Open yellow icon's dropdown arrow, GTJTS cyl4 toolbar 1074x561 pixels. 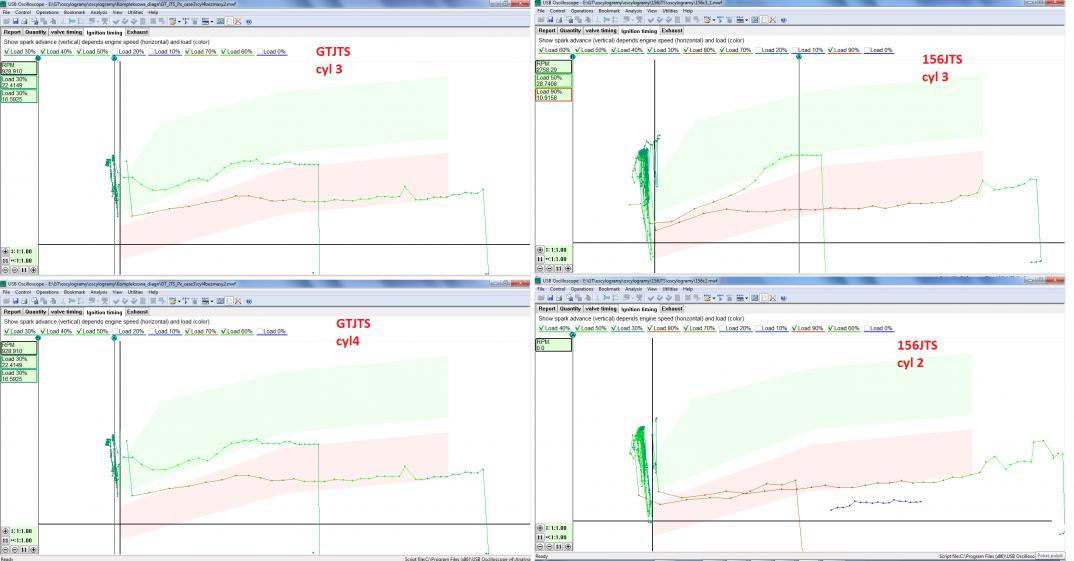[179, 301]
